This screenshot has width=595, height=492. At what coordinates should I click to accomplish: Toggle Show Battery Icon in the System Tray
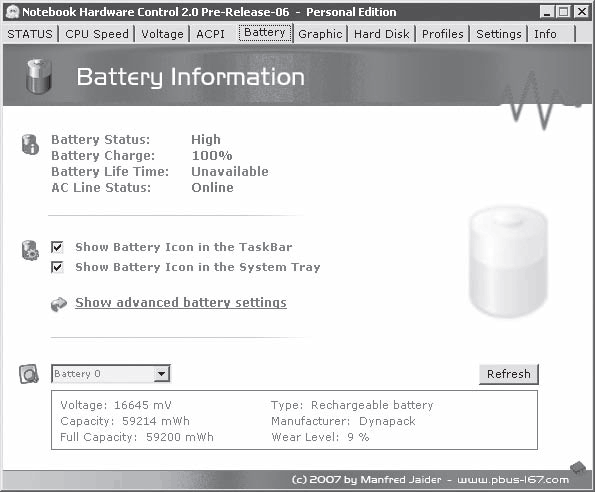click(x=57, y=267)
